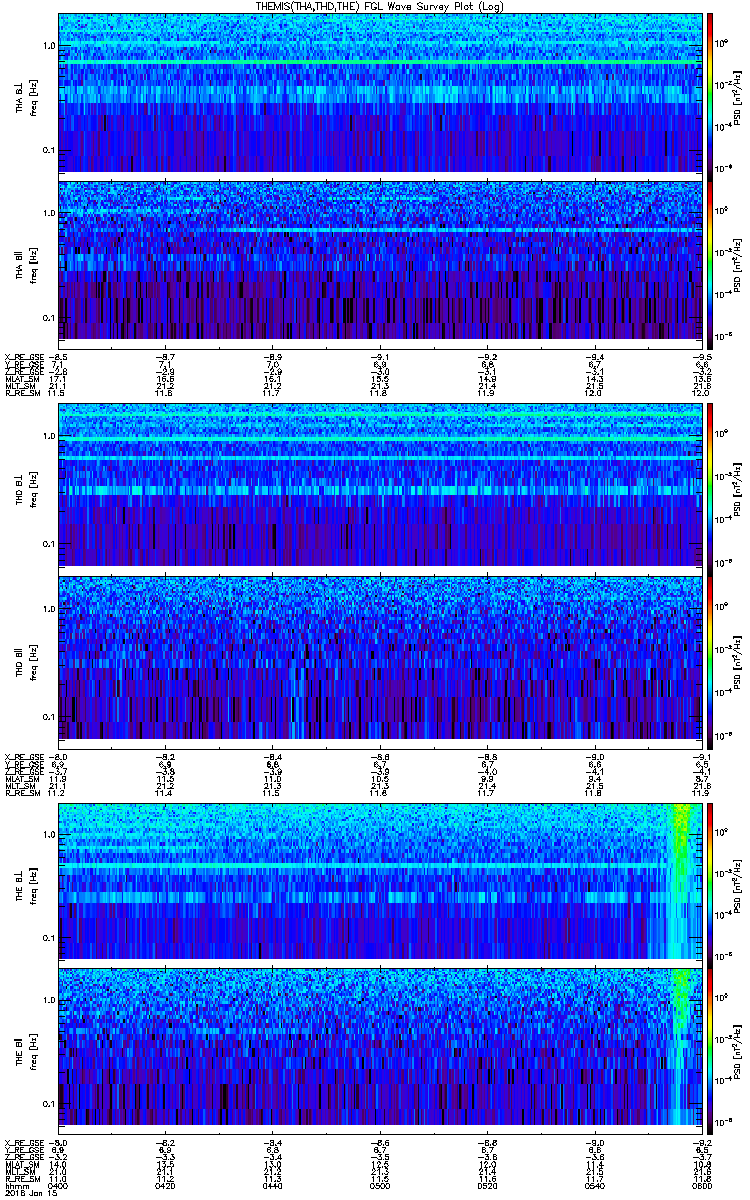The image size is (750, 1200).
Task: Click the 0.1 frequency tick of THD B⊥ panel
Action: (x=49, y=544)
